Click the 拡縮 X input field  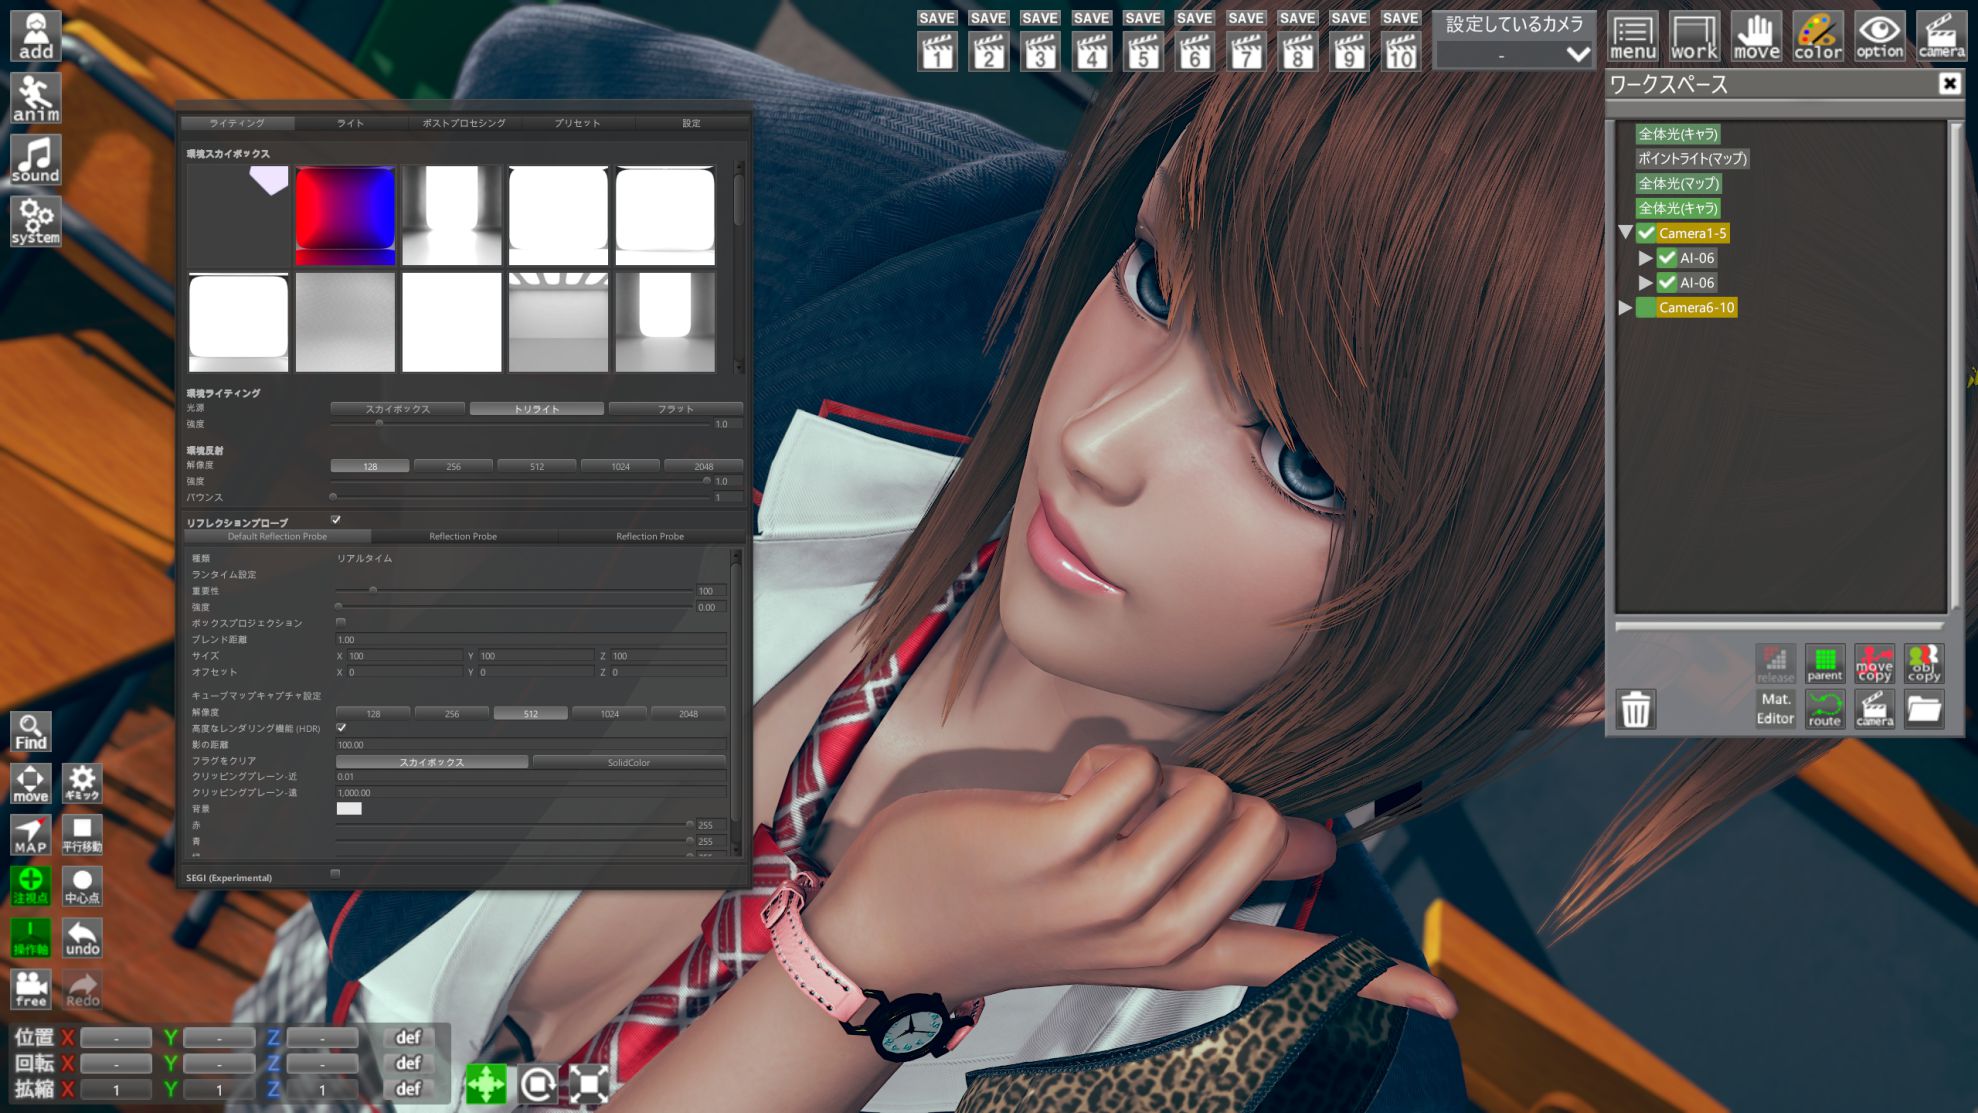coord(116,1089)
